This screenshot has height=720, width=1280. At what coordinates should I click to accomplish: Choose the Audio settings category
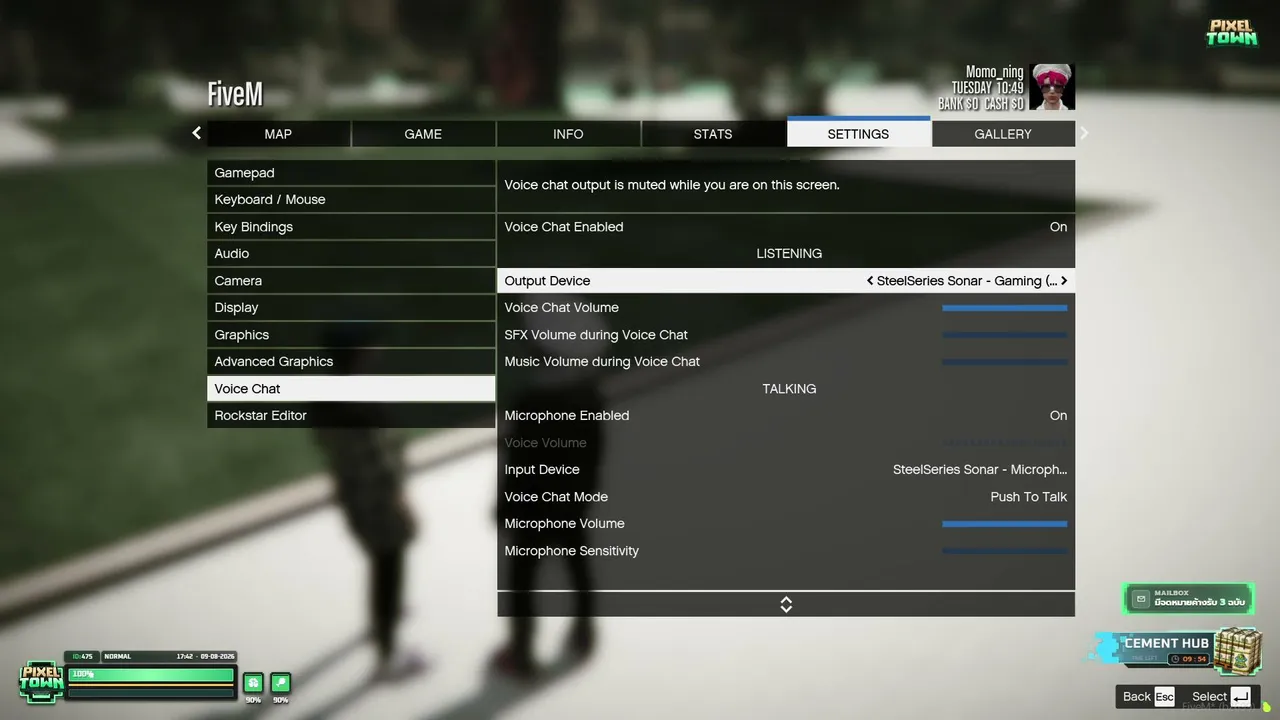[351, 254]
